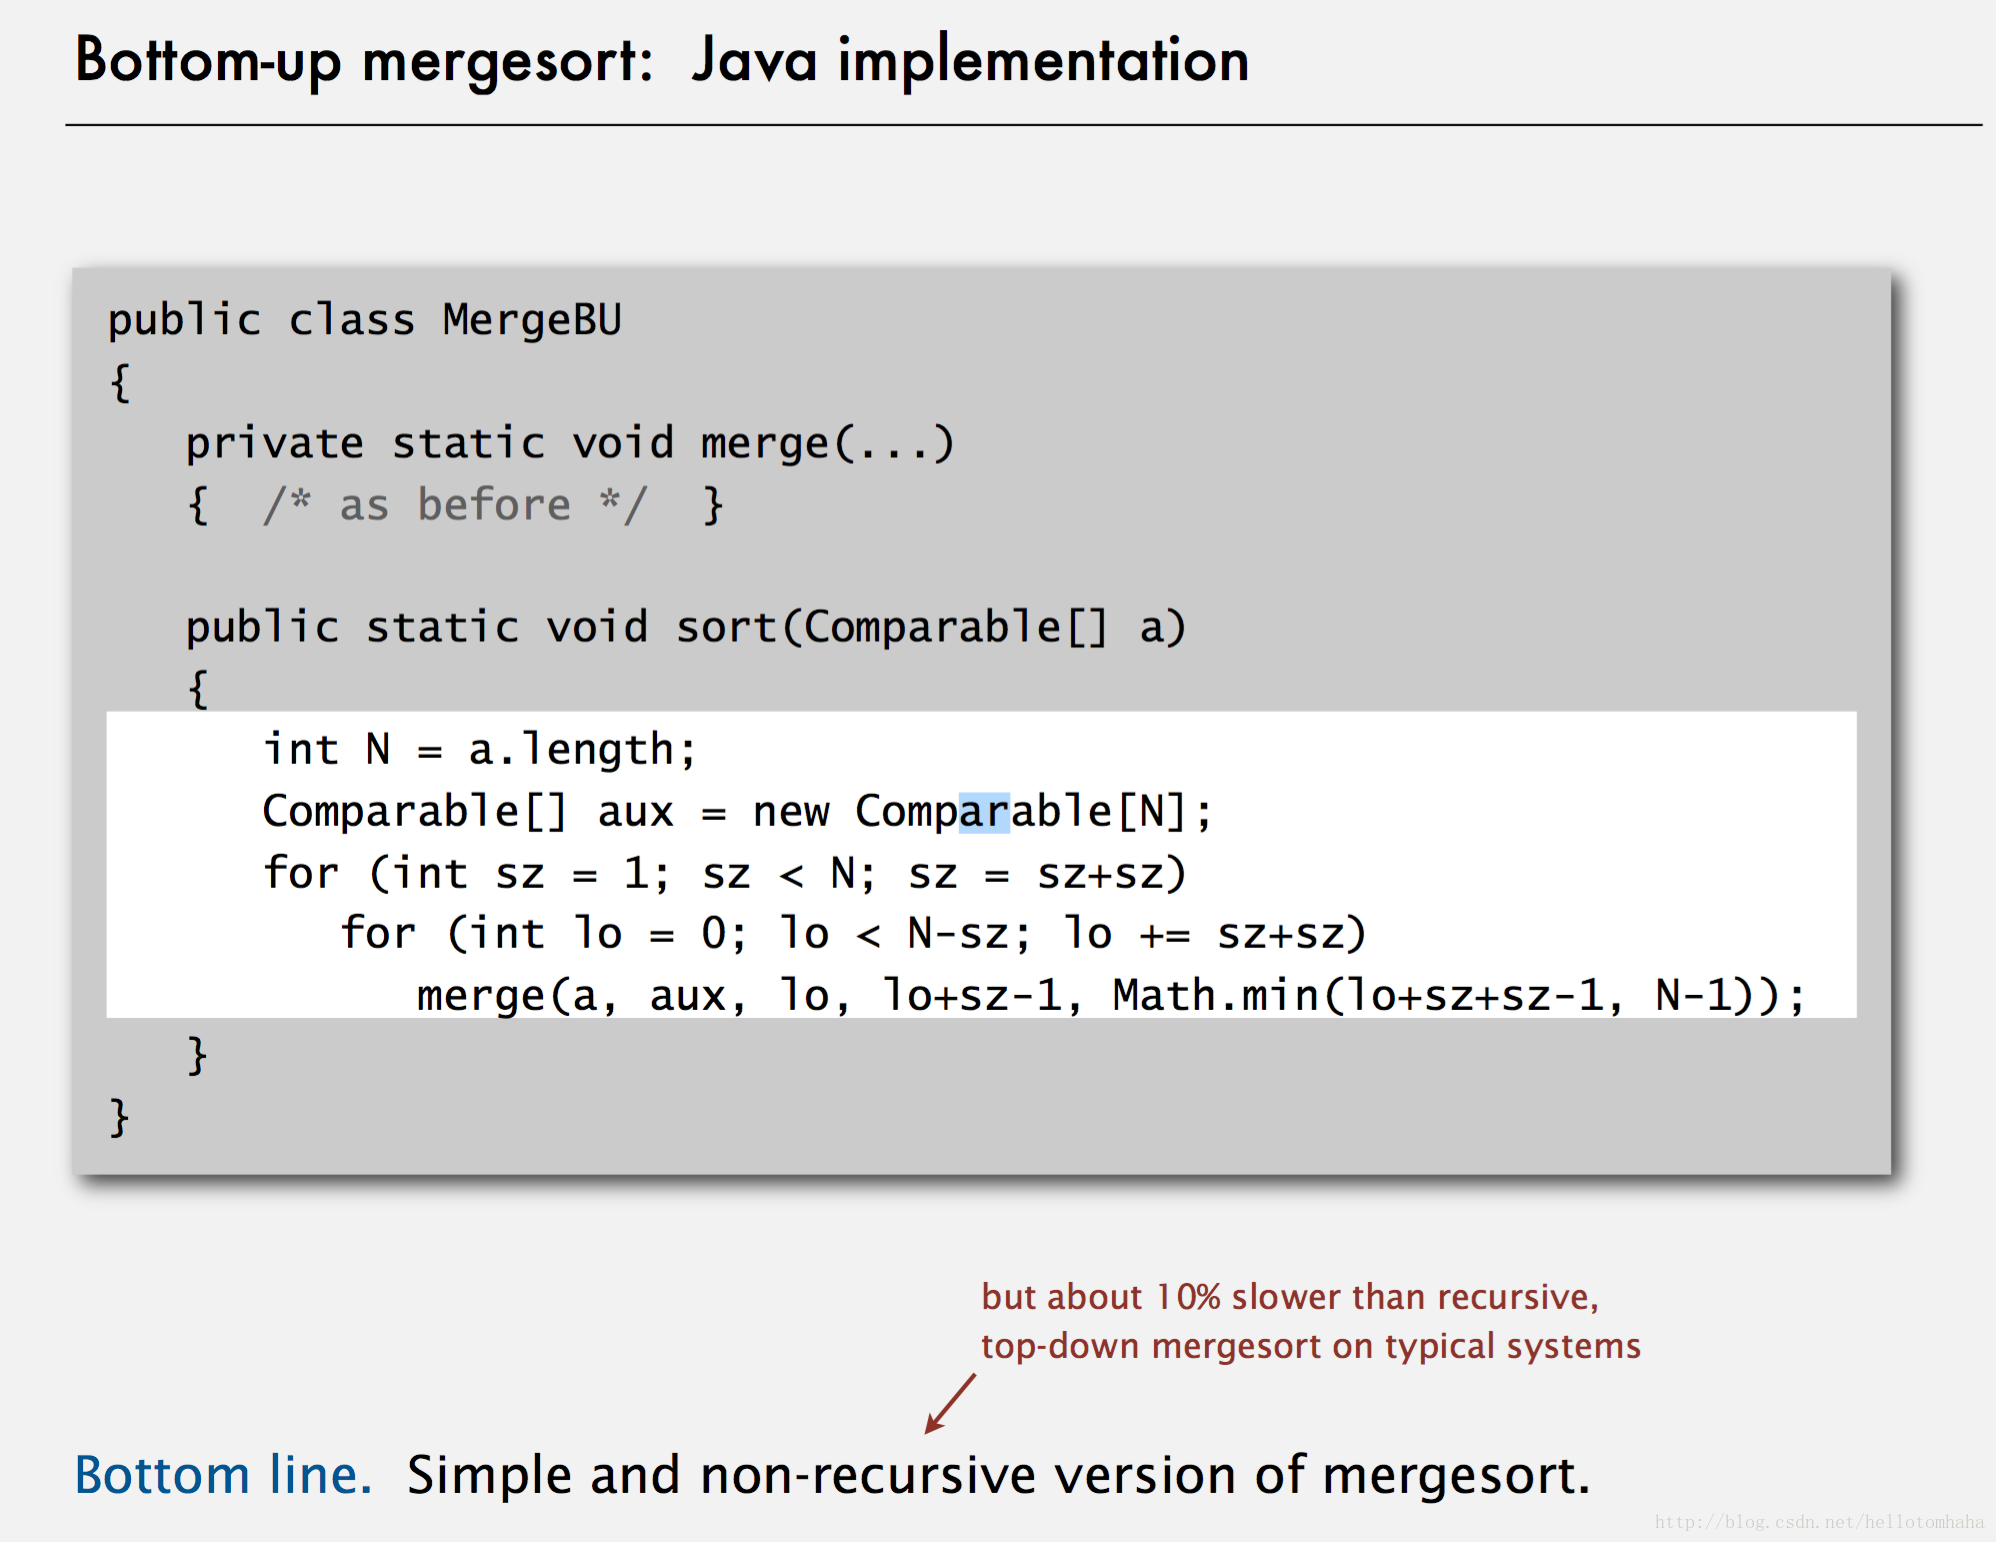Click 'Comparable[] aux' declaration text
This screenshot has width=1996, height=1542.
point(468,812)
